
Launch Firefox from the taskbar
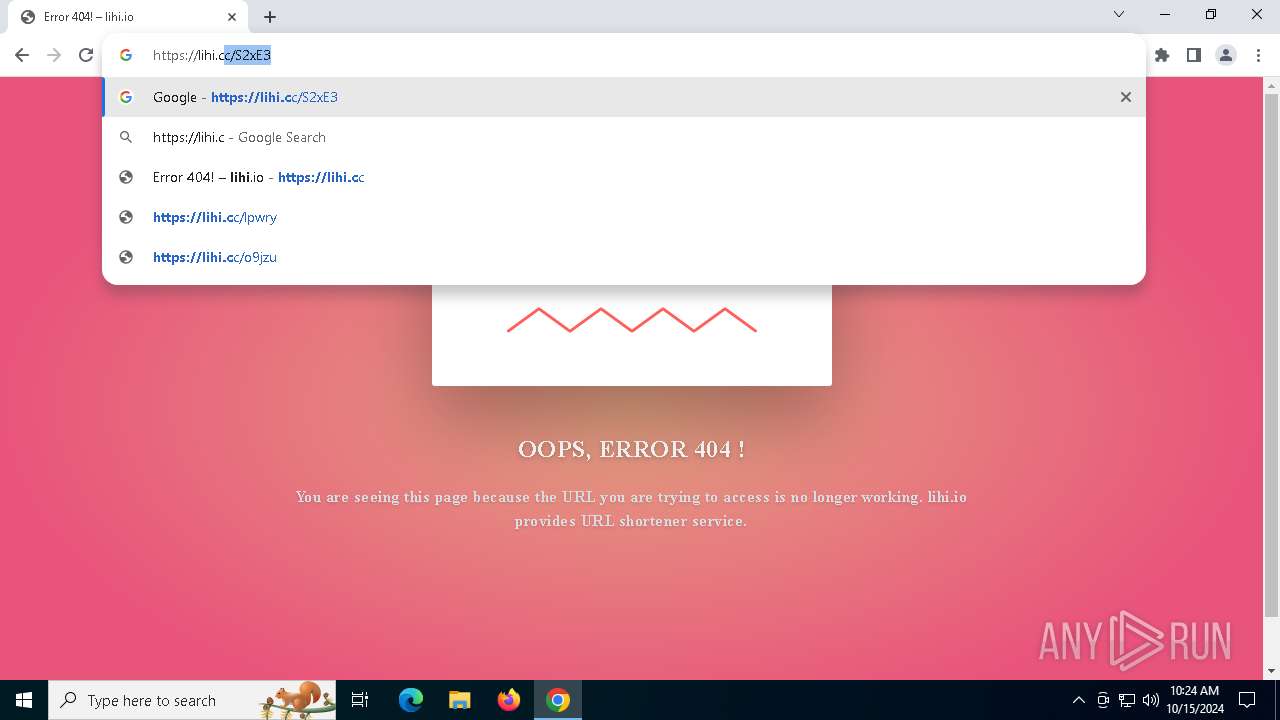(x=509, y=700)
